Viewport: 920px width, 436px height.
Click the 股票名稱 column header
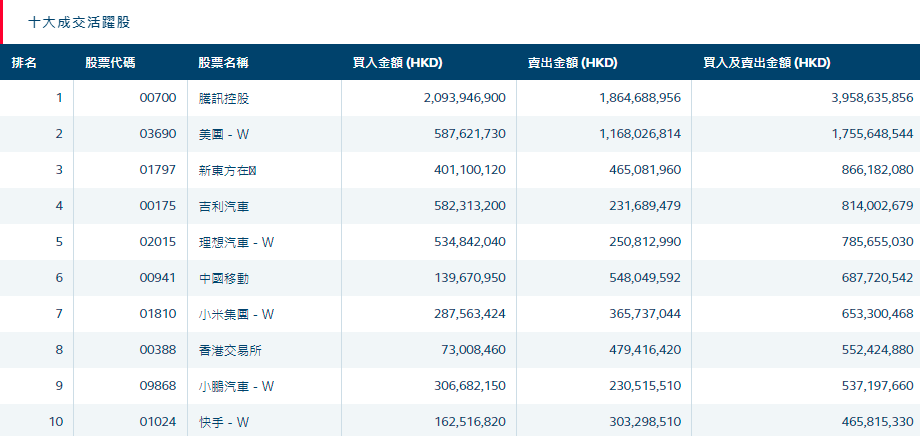pos(224,63)
